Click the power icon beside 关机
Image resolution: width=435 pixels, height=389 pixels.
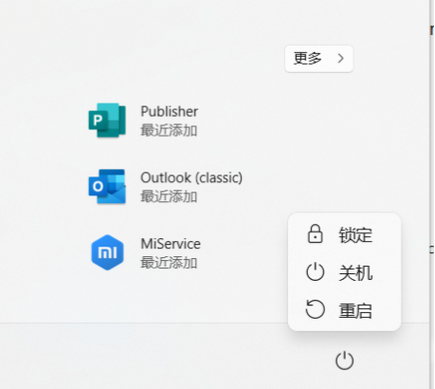[x=315, y=272]
